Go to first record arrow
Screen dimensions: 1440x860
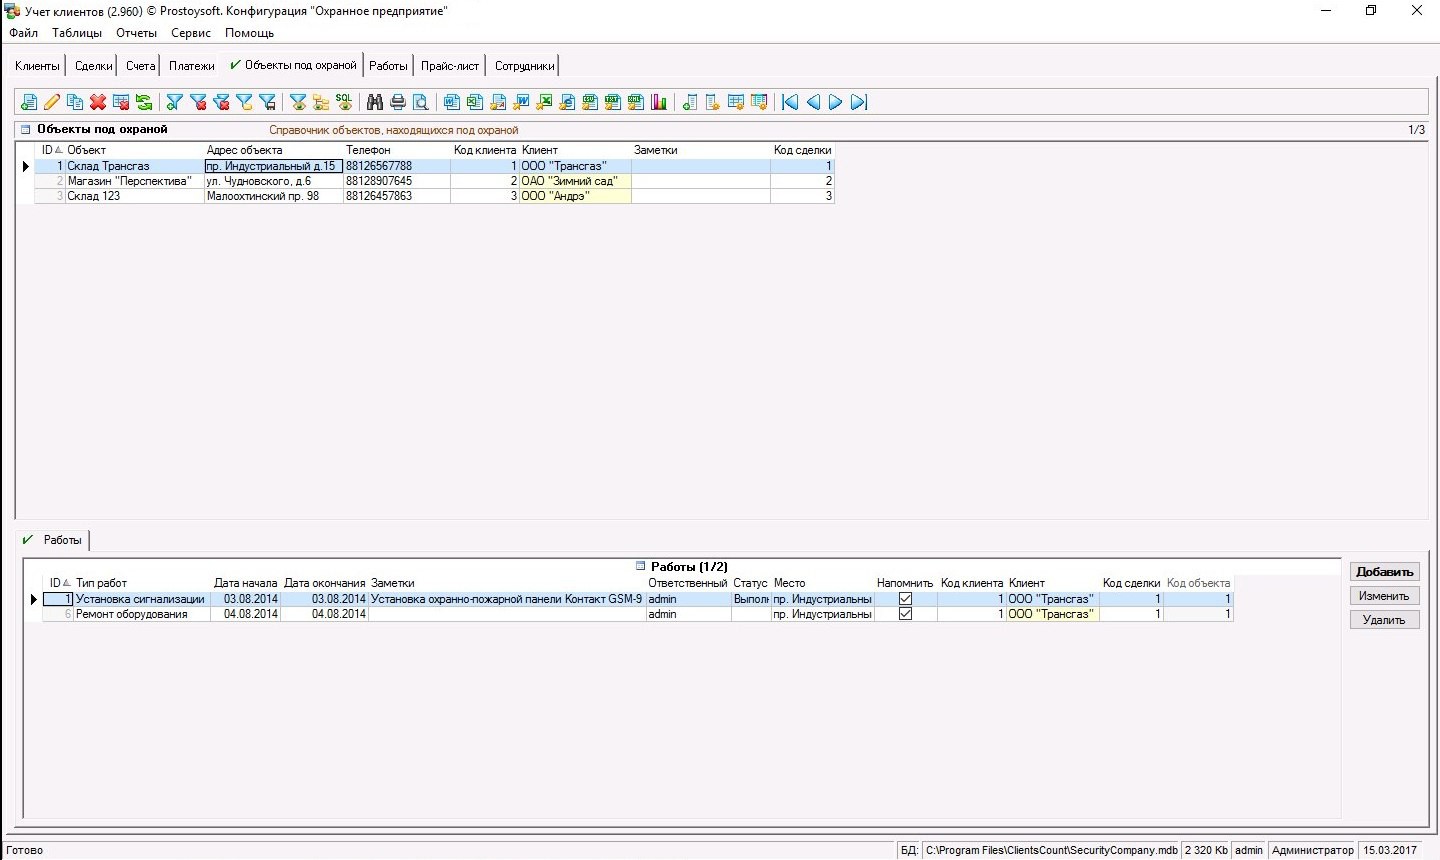(790, 102)
